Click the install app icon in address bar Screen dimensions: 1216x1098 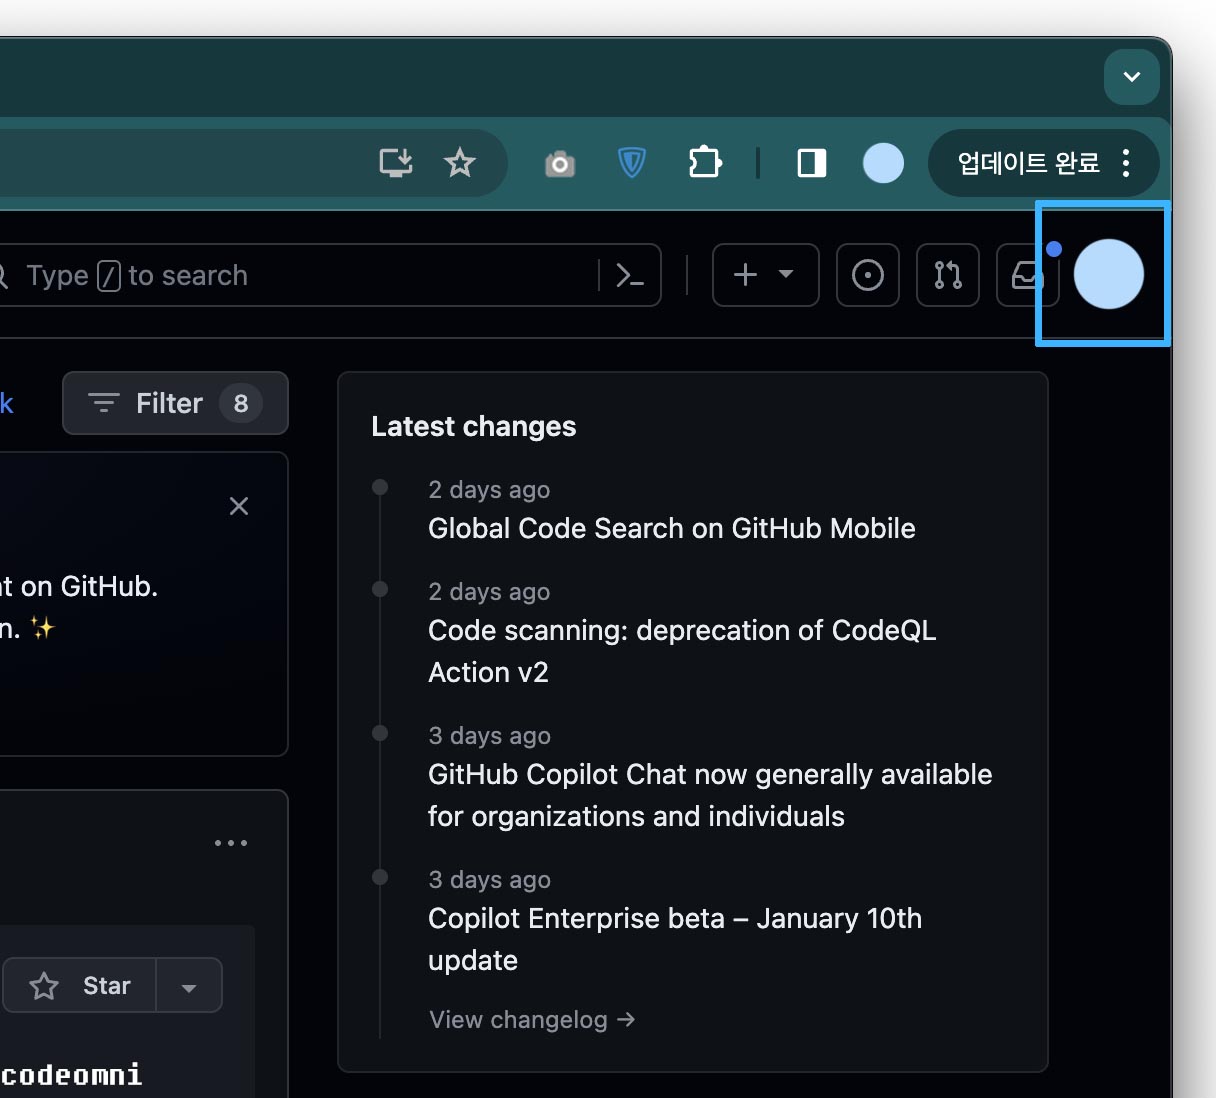[x=396, y=162]
